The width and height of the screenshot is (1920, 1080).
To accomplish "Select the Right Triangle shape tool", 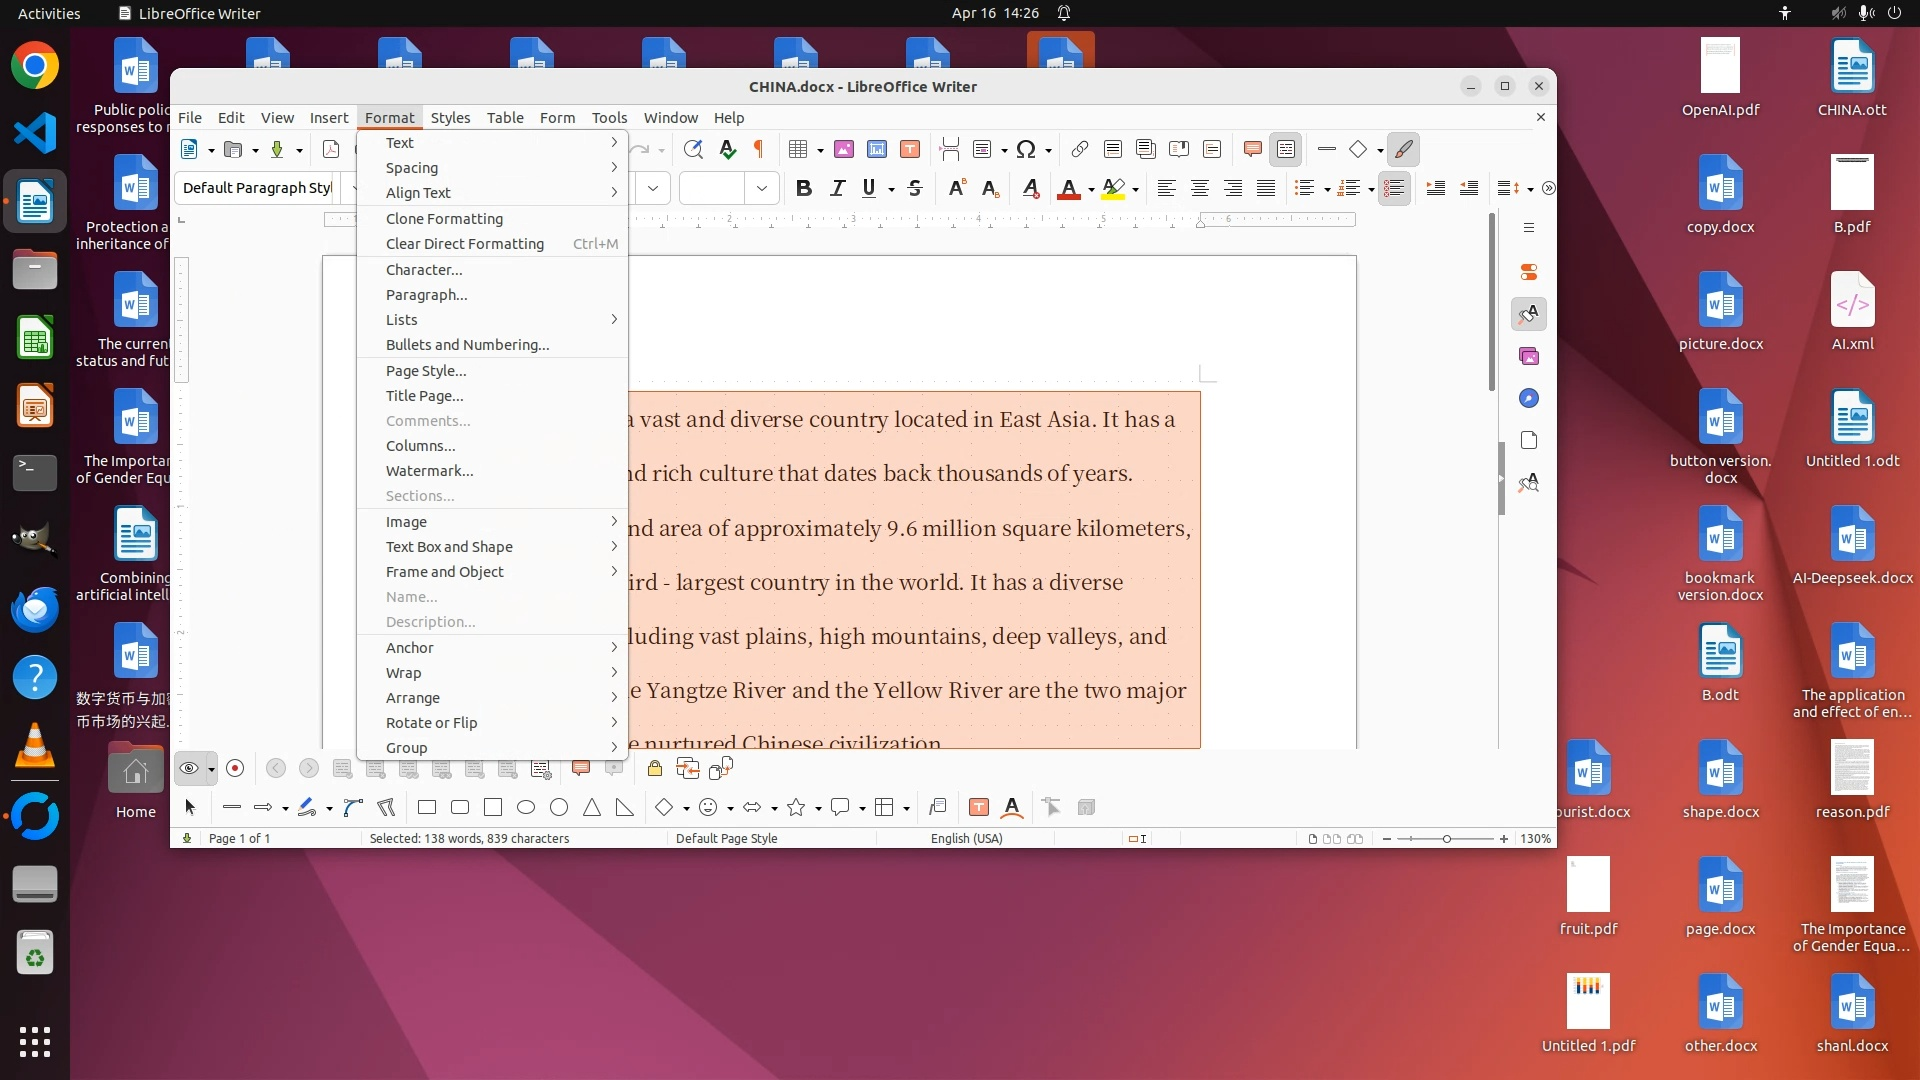I will click(625, 808).
